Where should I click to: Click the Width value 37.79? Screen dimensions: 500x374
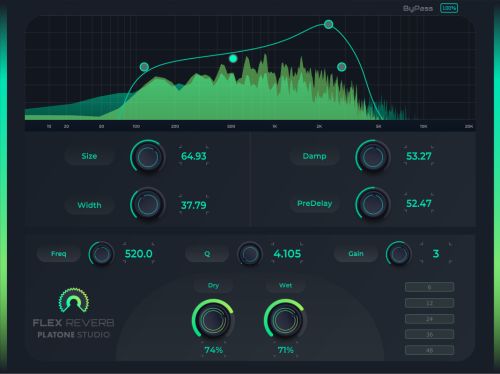tap(194, 205)
